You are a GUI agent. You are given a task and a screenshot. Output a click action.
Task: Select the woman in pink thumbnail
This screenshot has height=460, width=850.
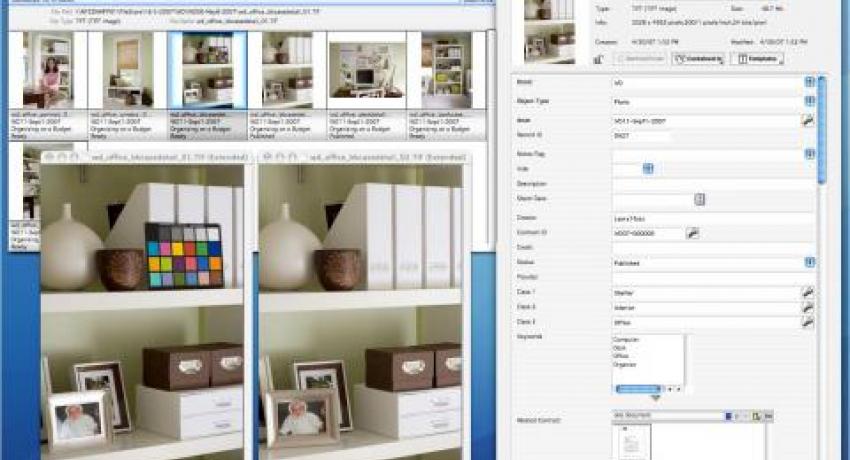pyautogui.click(x=48, y=70)
